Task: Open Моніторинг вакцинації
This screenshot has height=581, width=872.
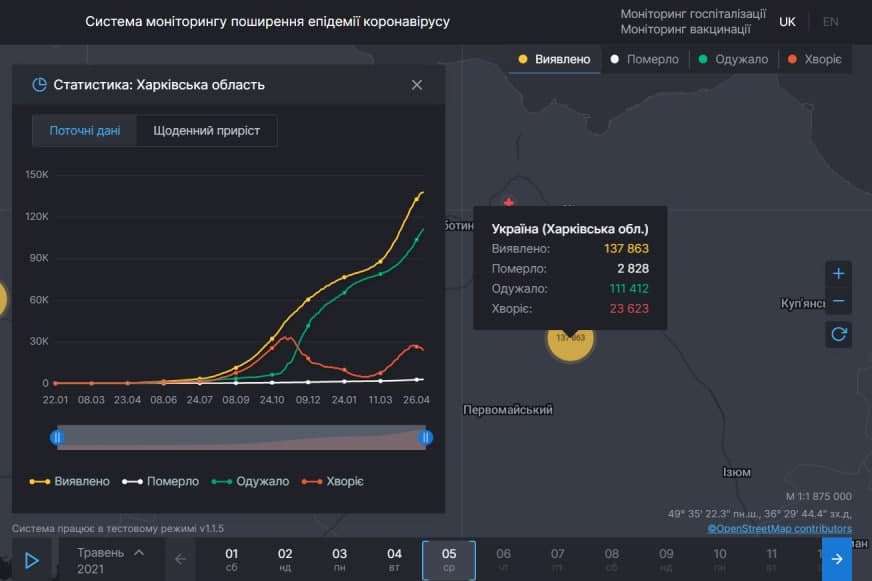Action: pyautogui.click(x=684, y=28)
